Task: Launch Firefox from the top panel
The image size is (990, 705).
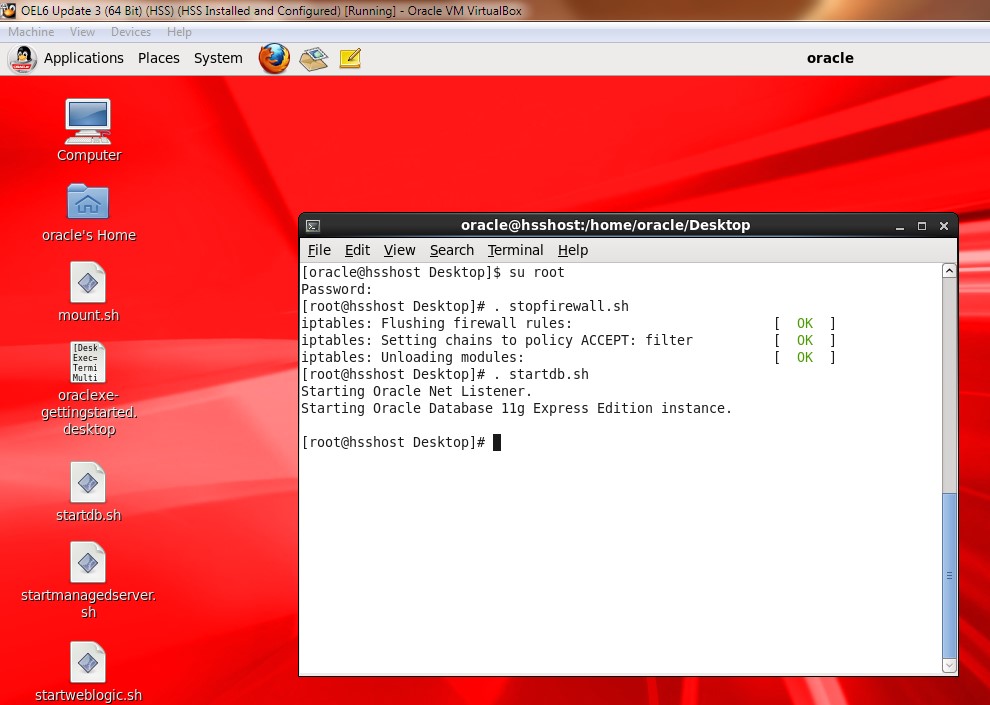Action: click(x=274, y=58)
